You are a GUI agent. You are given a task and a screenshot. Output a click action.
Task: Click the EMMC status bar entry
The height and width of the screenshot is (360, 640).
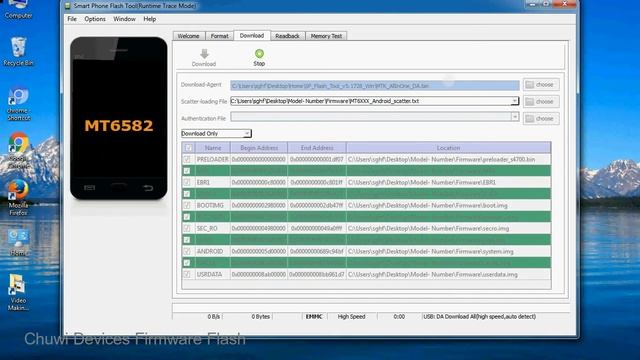(x=314, y=317)
